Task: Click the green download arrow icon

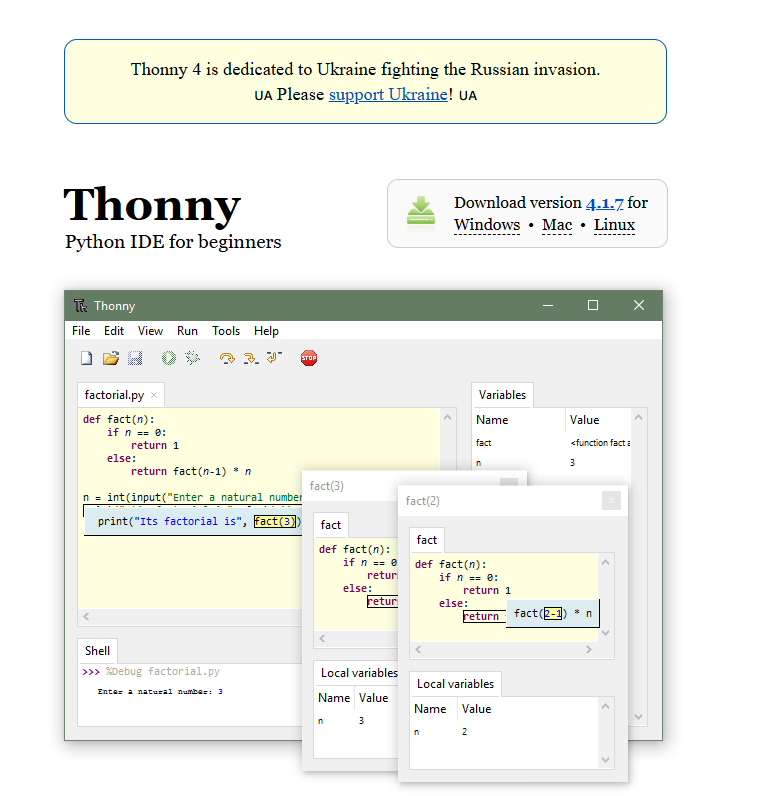Action: coord(421,212)
